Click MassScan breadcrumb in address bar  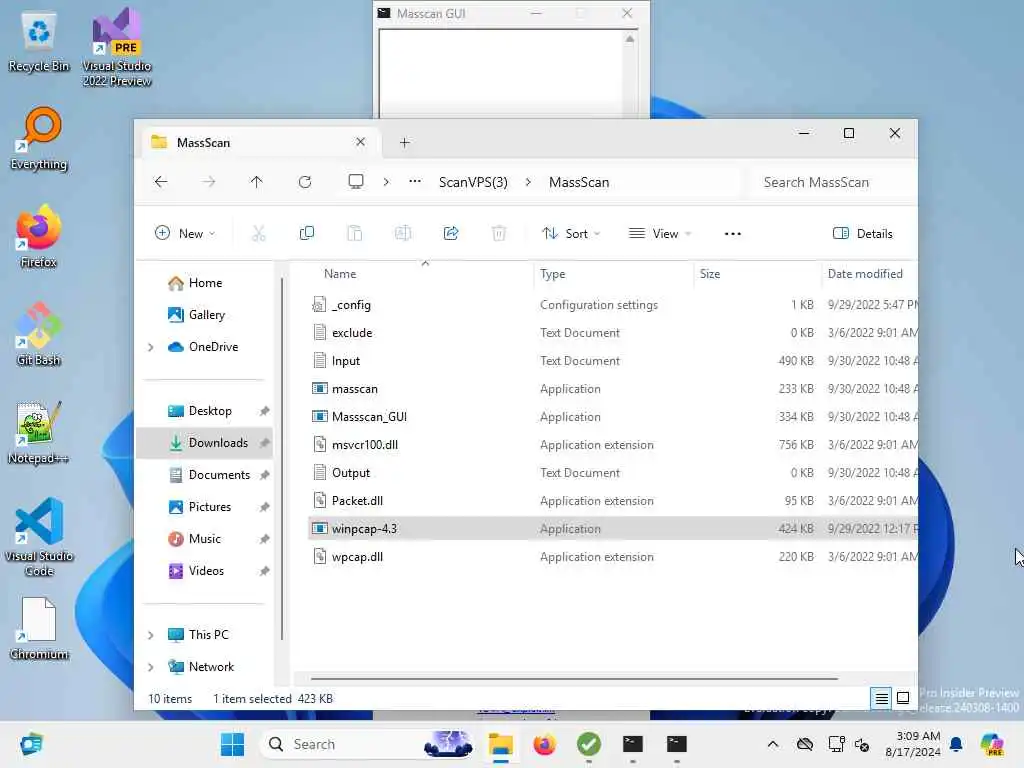579,182
